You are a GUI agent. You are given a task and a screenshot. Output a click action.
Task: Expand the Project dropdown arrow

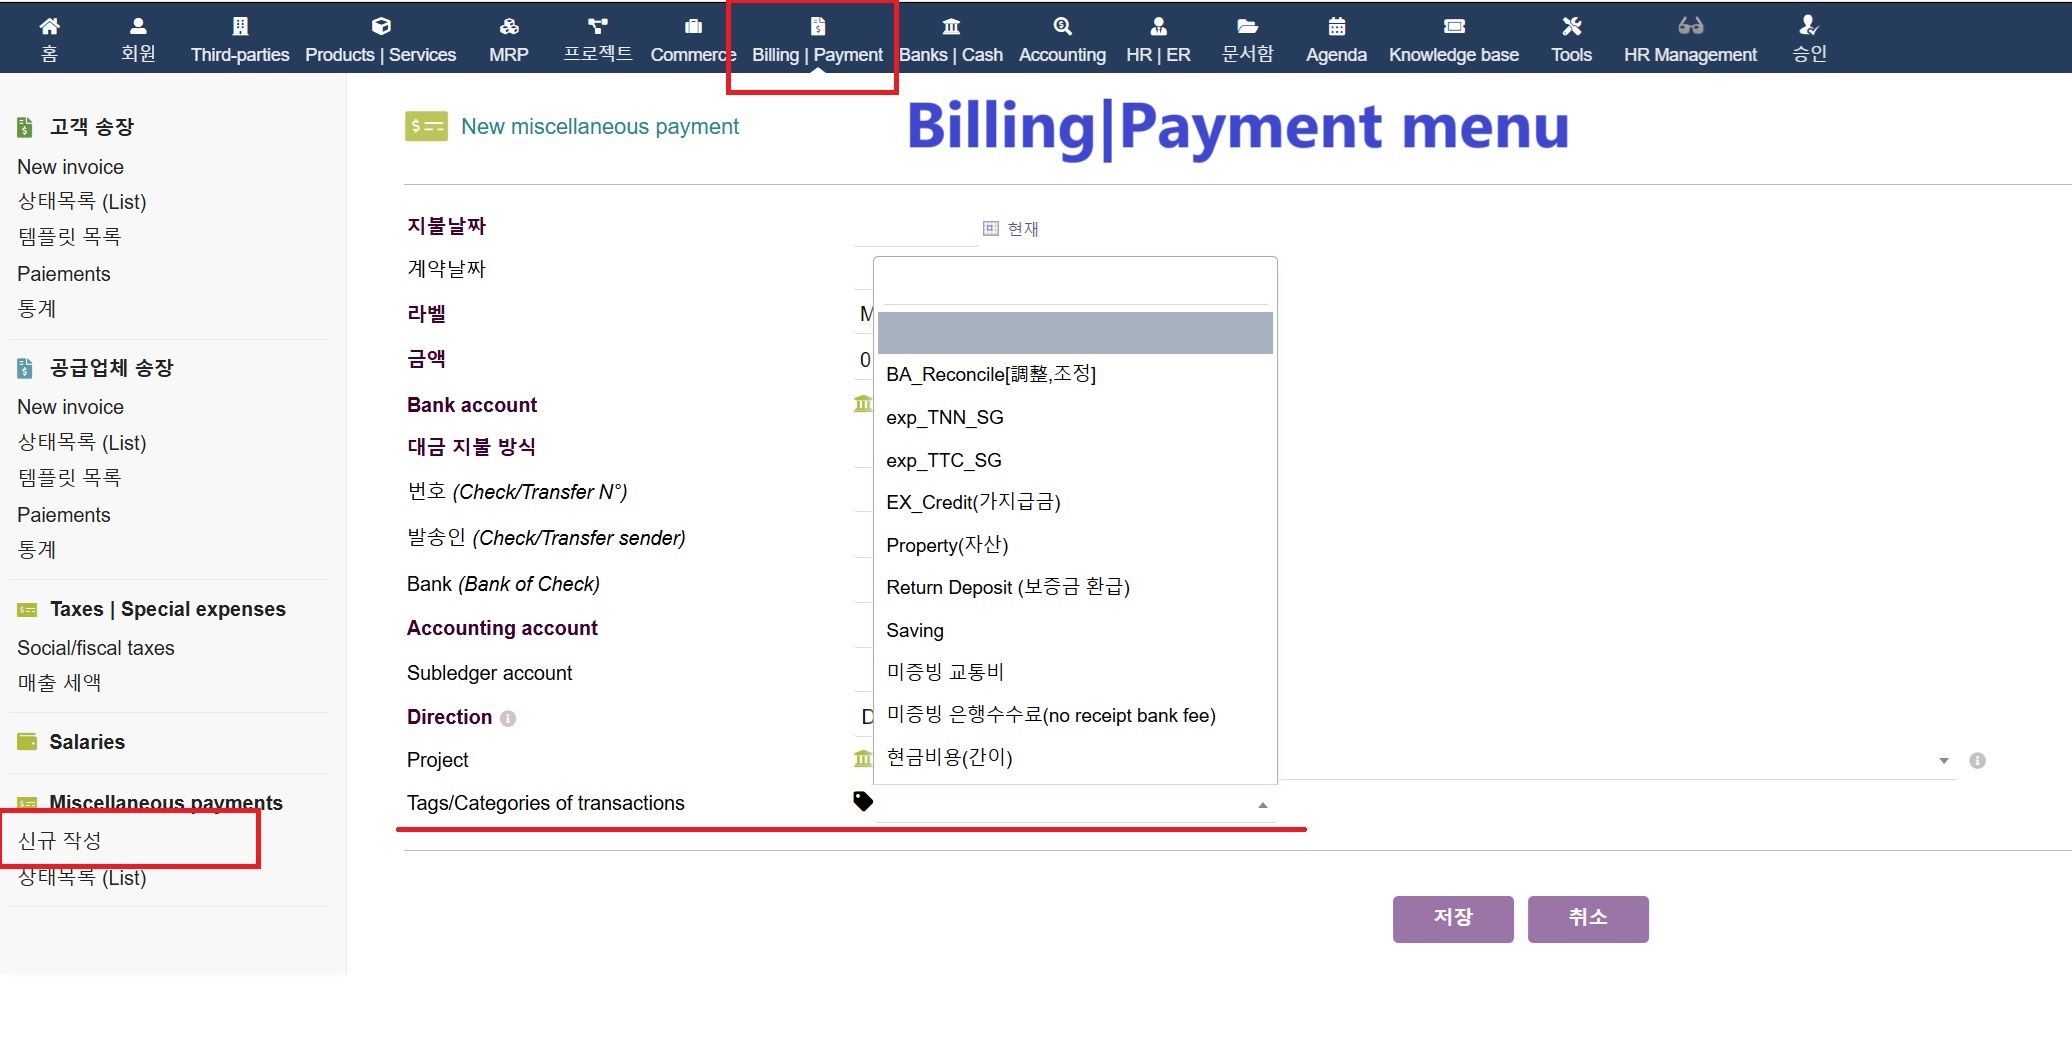(1943, 761)
